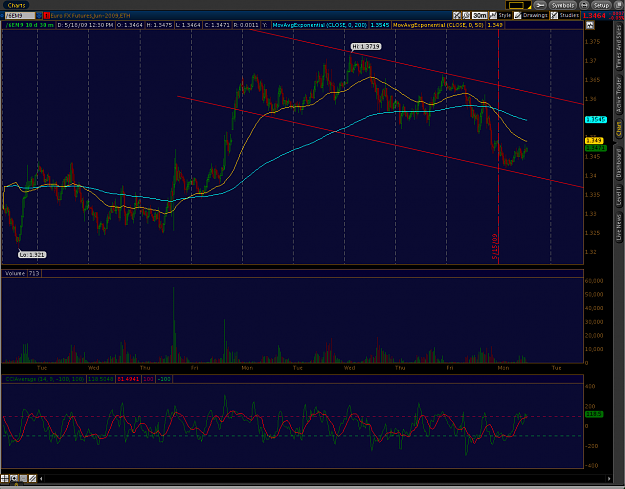Click the wrench tools button

pos(540,5)
